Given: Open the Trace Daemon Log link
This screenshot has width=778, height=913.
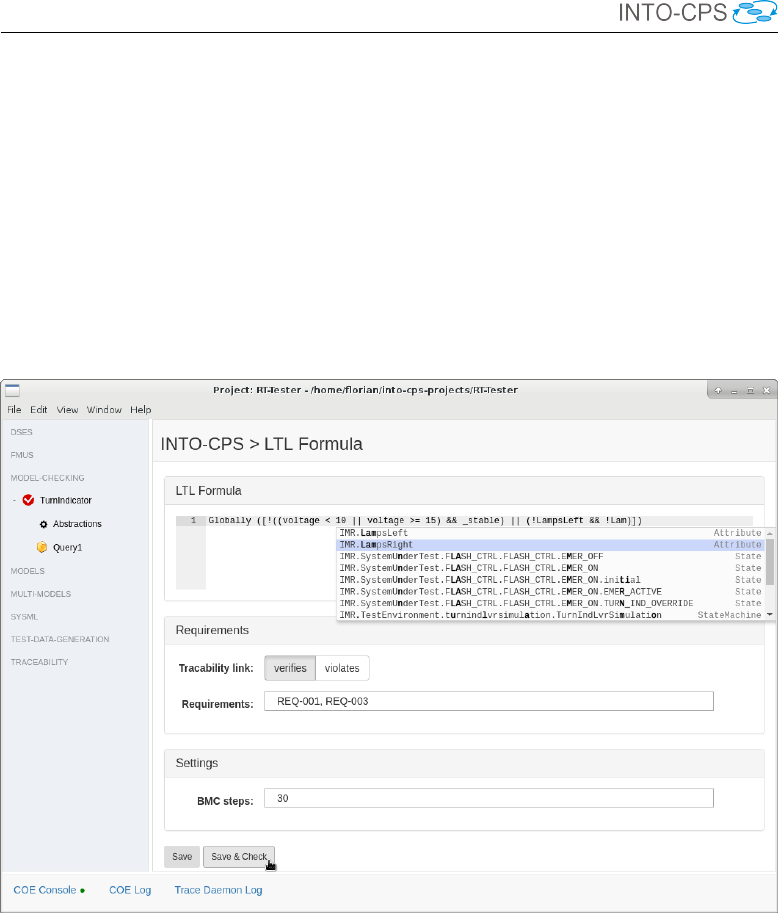Looking at the screenshot, I should tap(218, 890).
